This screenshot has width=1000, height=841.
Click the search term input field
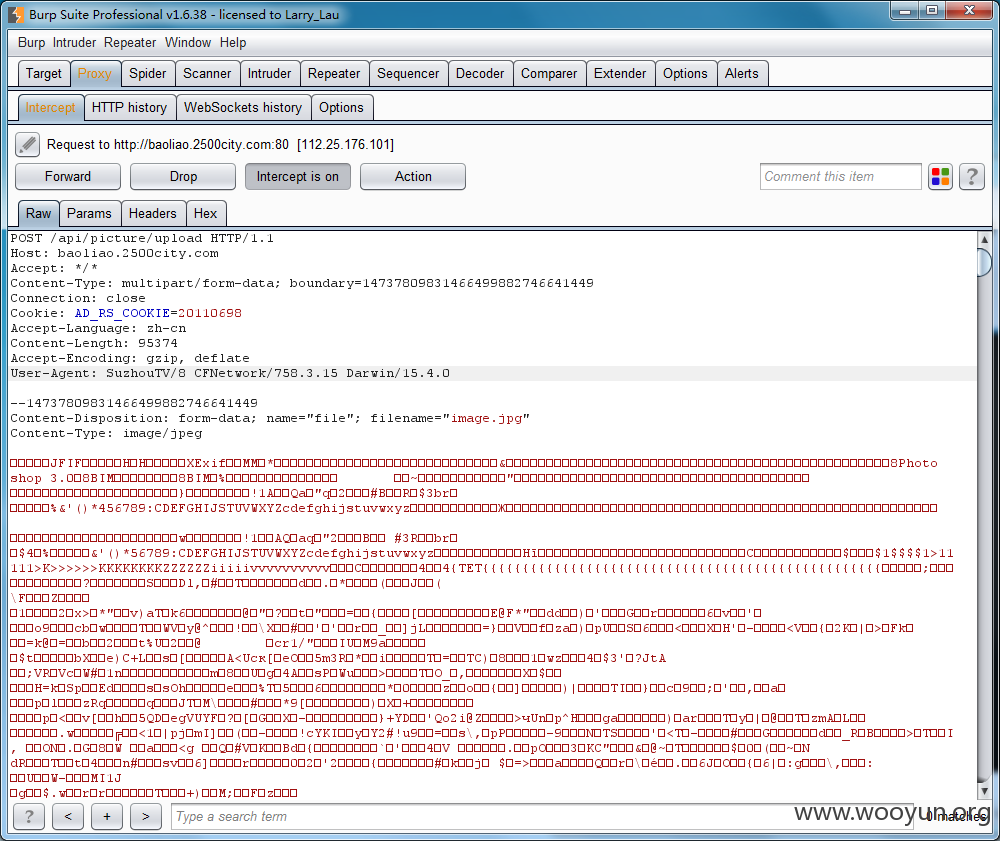coord(542,817)
